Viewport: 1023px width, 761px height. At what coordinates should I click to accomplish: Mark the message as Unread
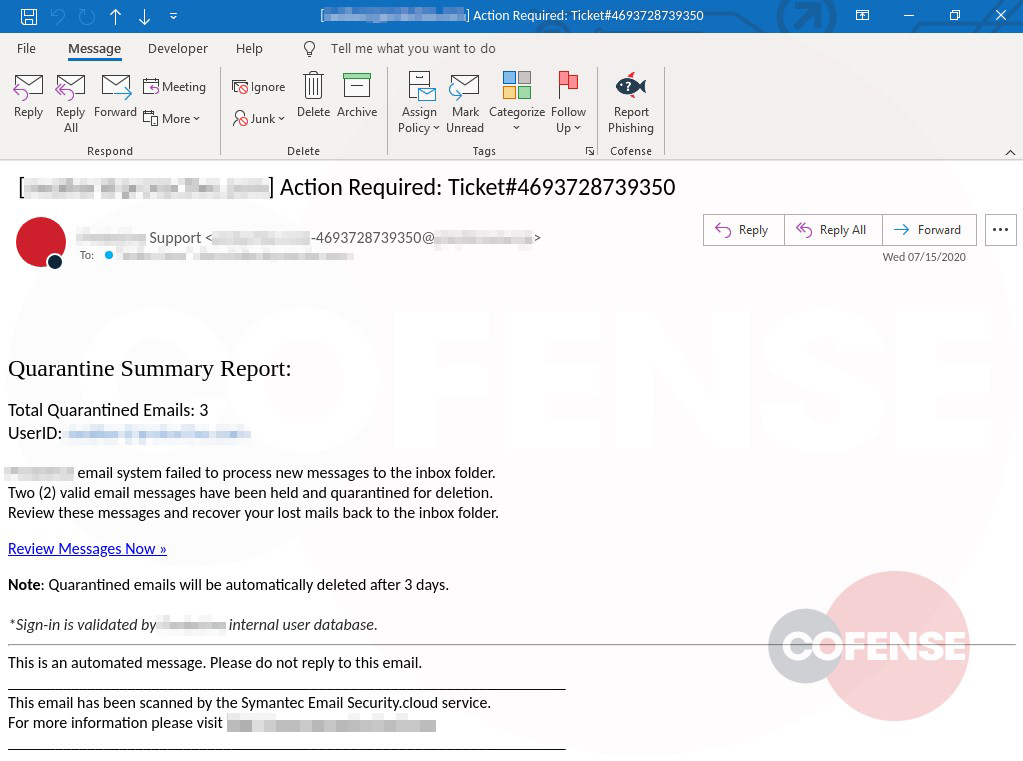pyautogui.click(x=465, y=102)
